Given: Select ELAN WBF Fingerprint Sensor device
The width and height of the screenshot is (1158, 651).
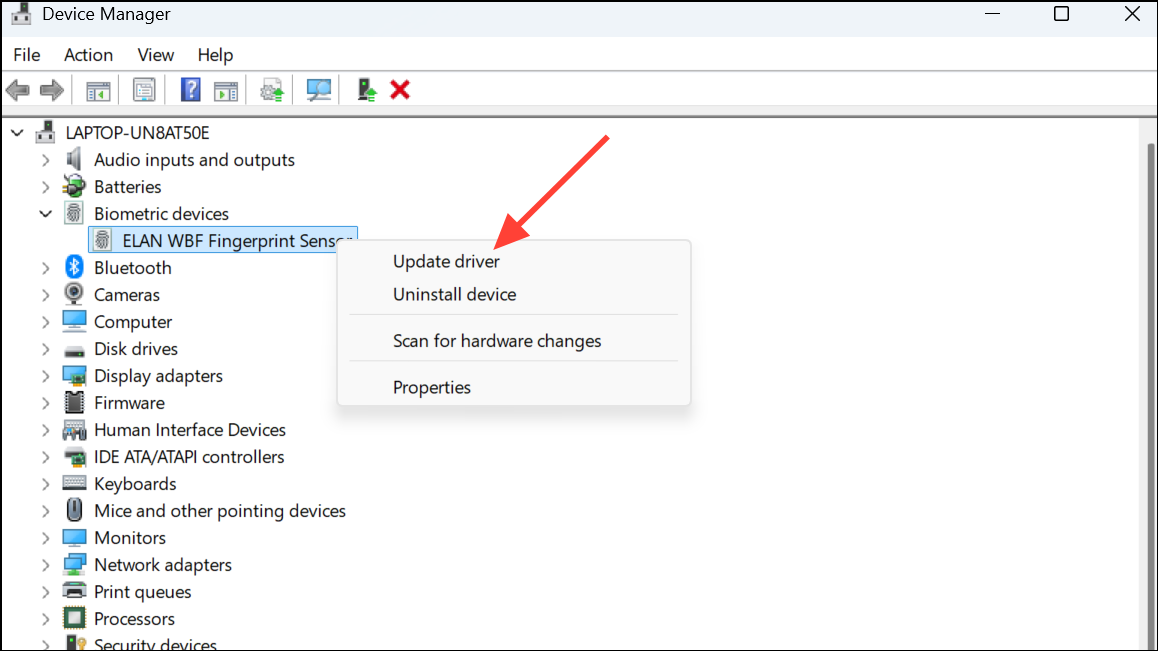Looking at the screenshot, I should (223, 240).
